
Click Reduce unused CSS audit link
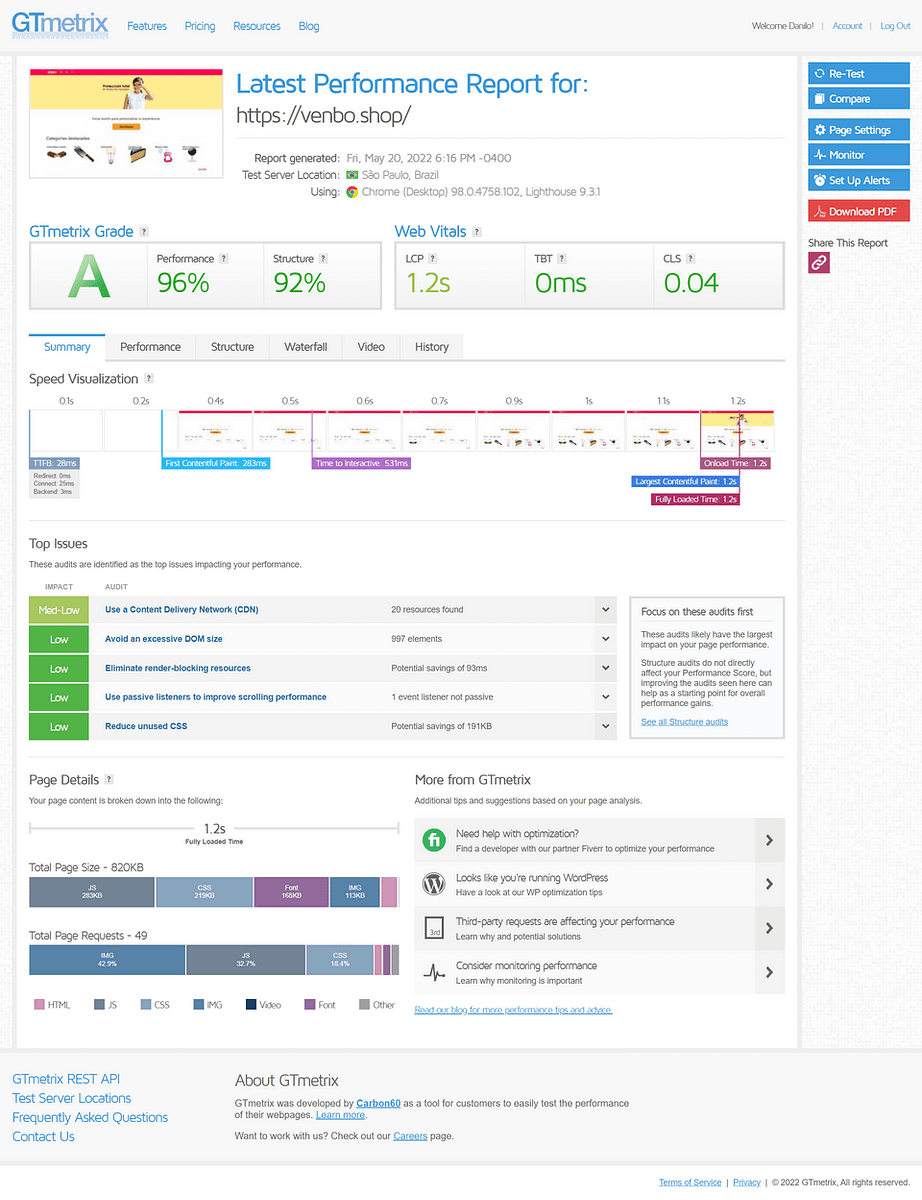pyautogui.click(x=146, y=726)
